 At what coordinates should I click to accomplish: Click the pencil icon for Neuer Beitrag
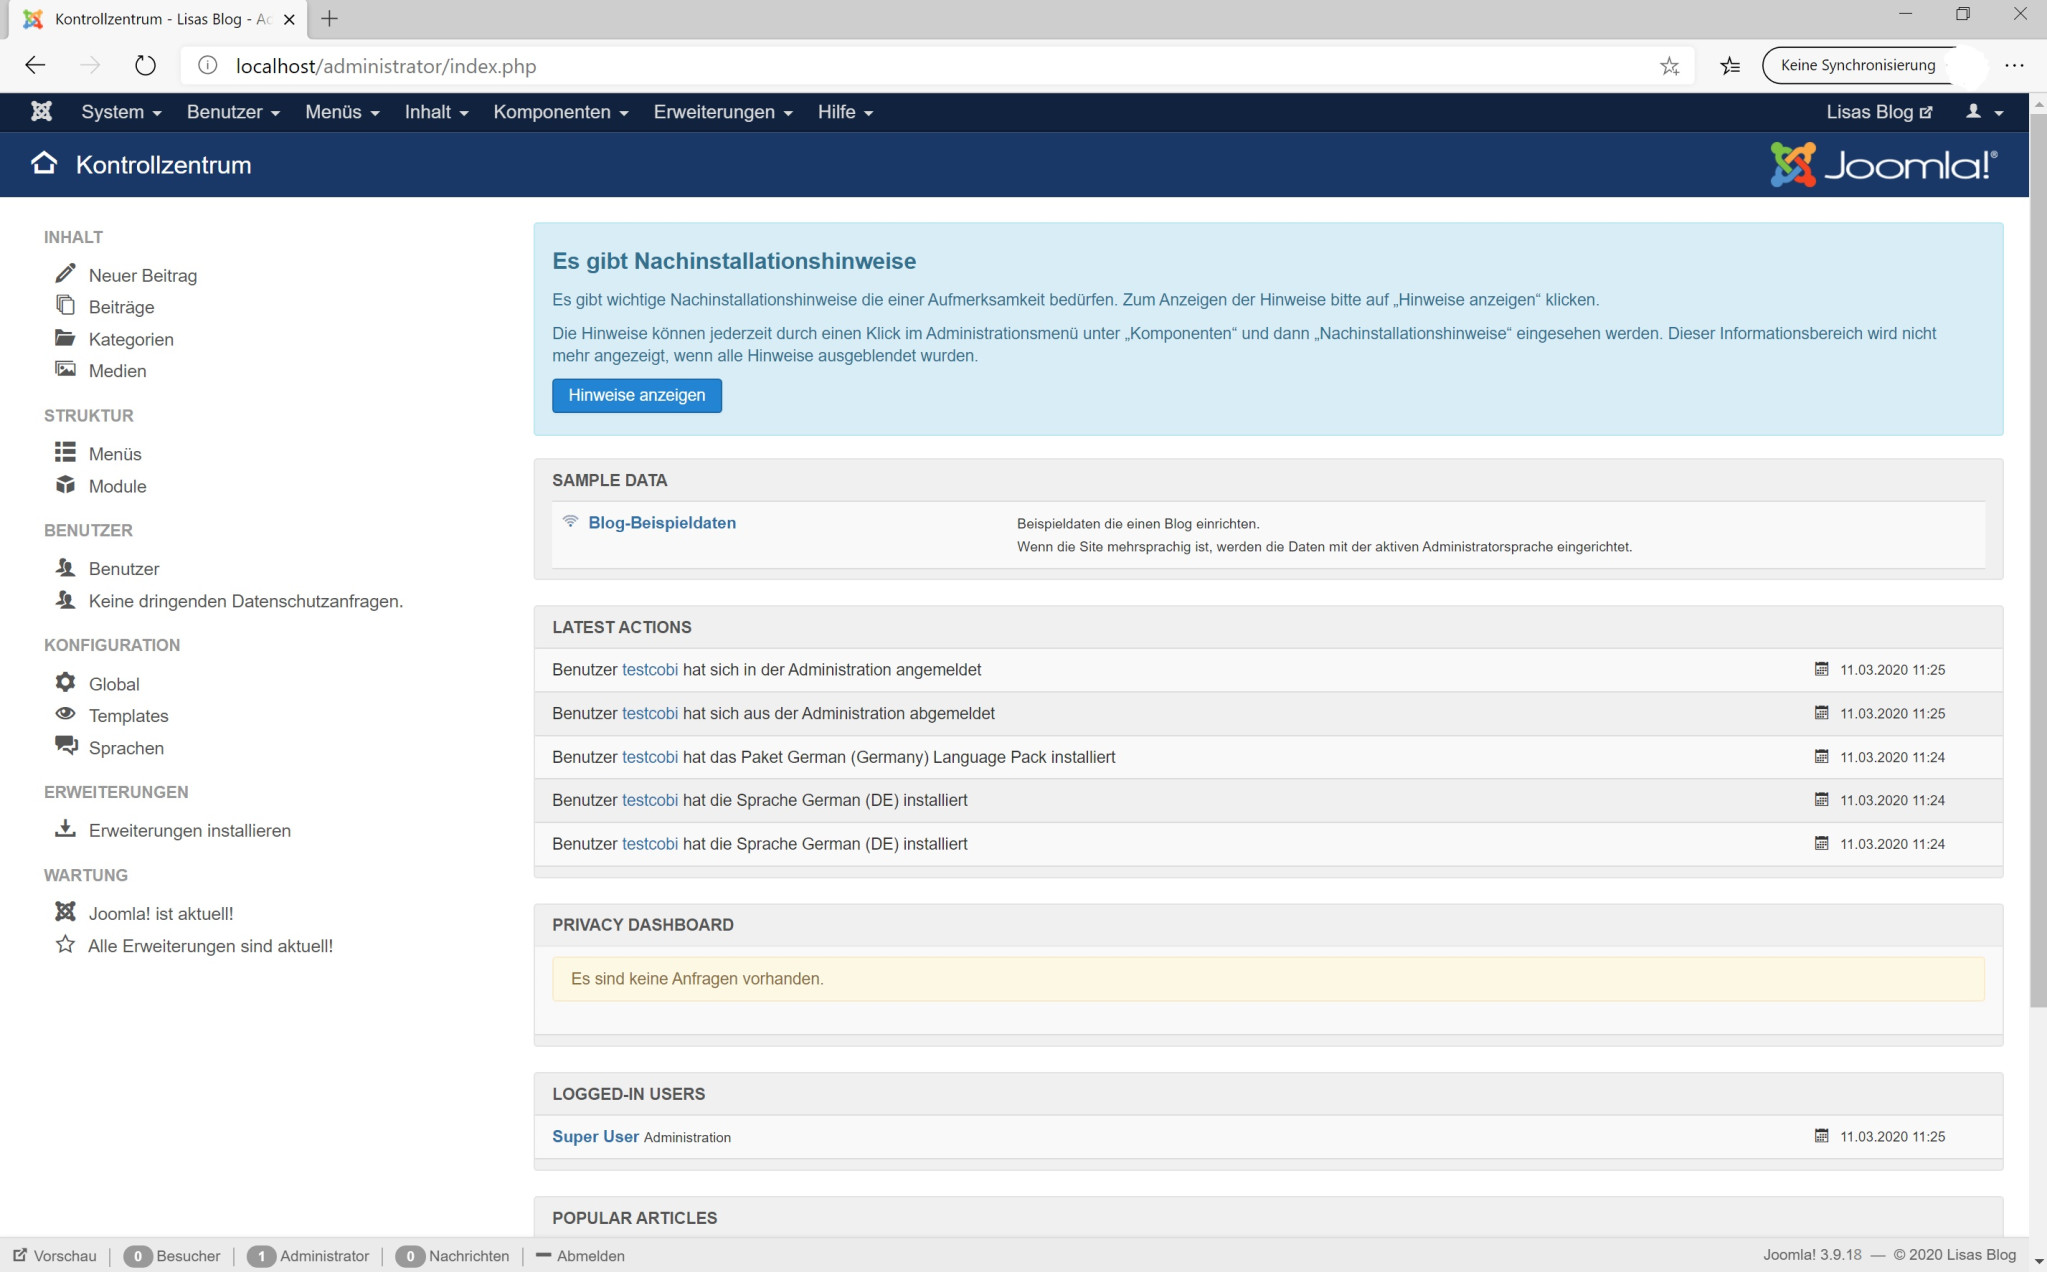65,274
